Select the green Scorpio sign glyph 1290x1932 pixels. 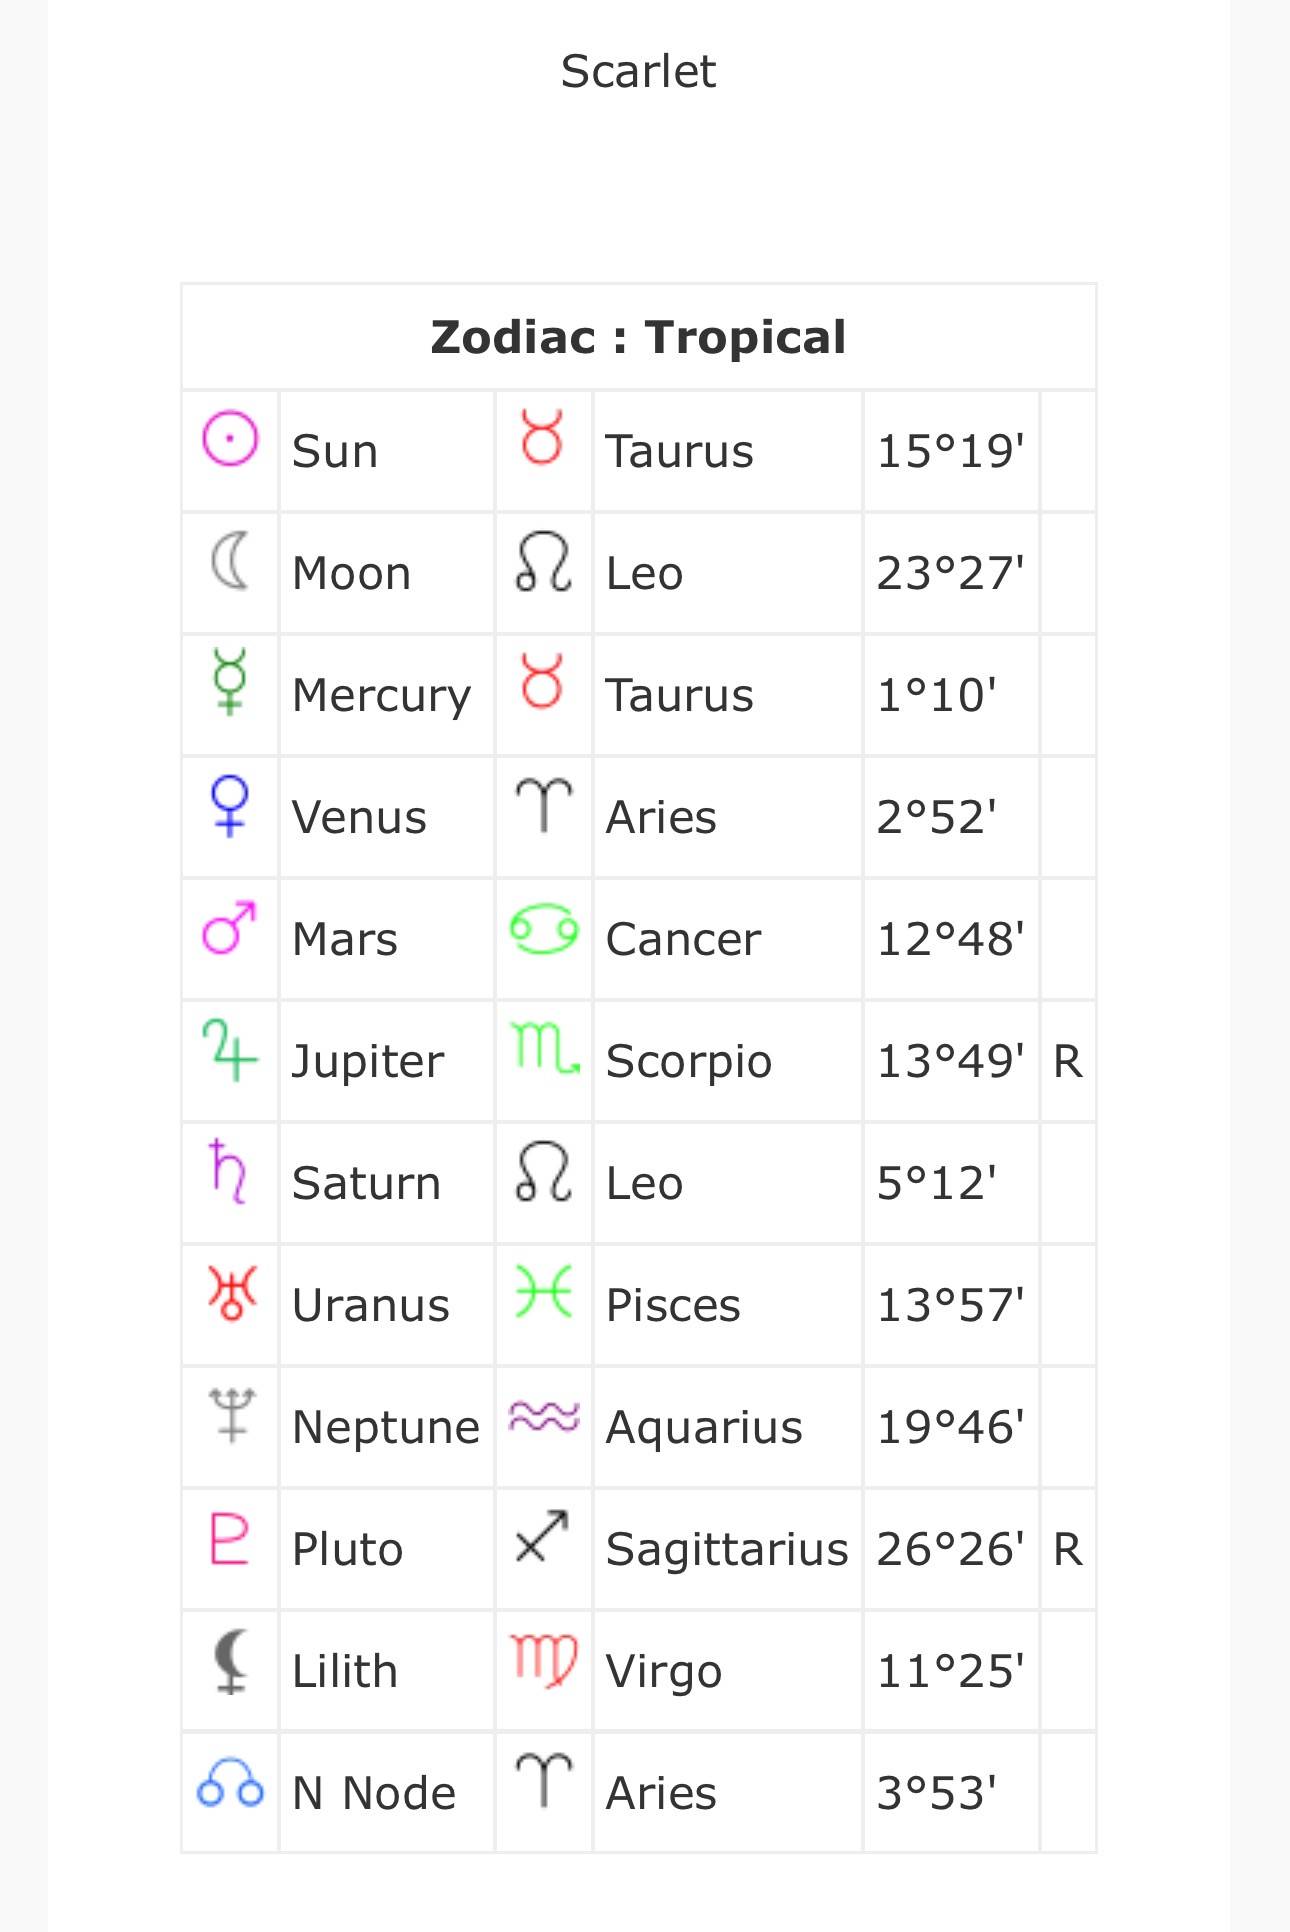545,1048
